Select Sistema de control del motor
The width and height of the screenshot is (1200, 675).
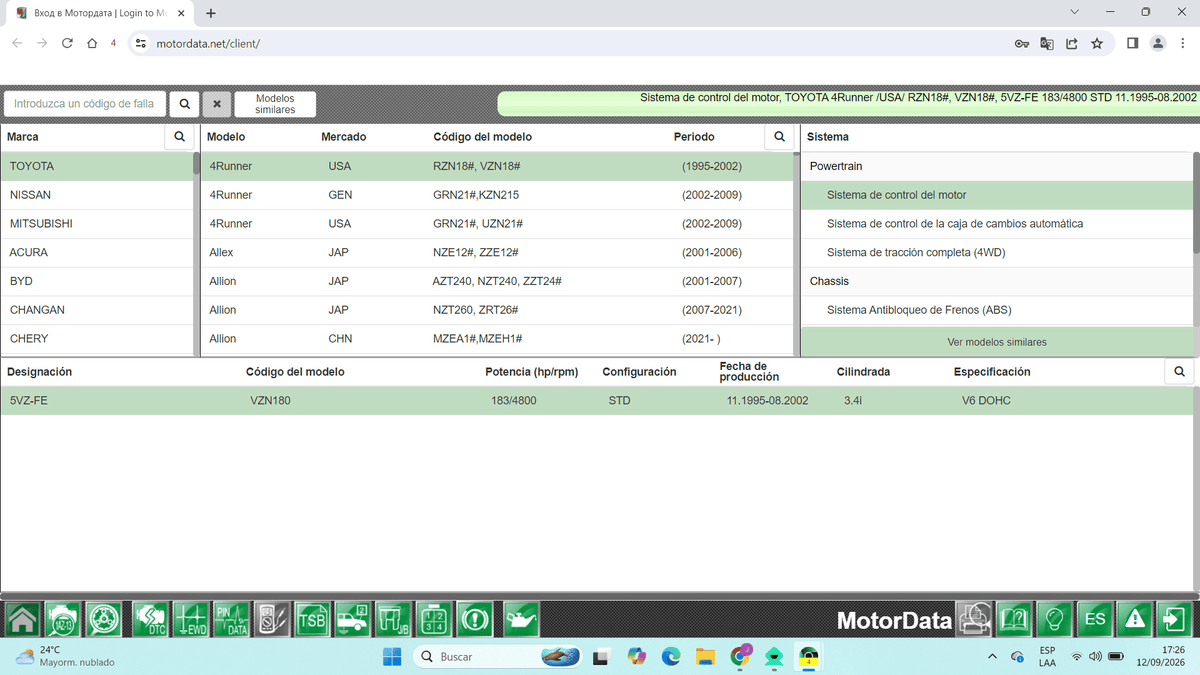click(997, 195)
